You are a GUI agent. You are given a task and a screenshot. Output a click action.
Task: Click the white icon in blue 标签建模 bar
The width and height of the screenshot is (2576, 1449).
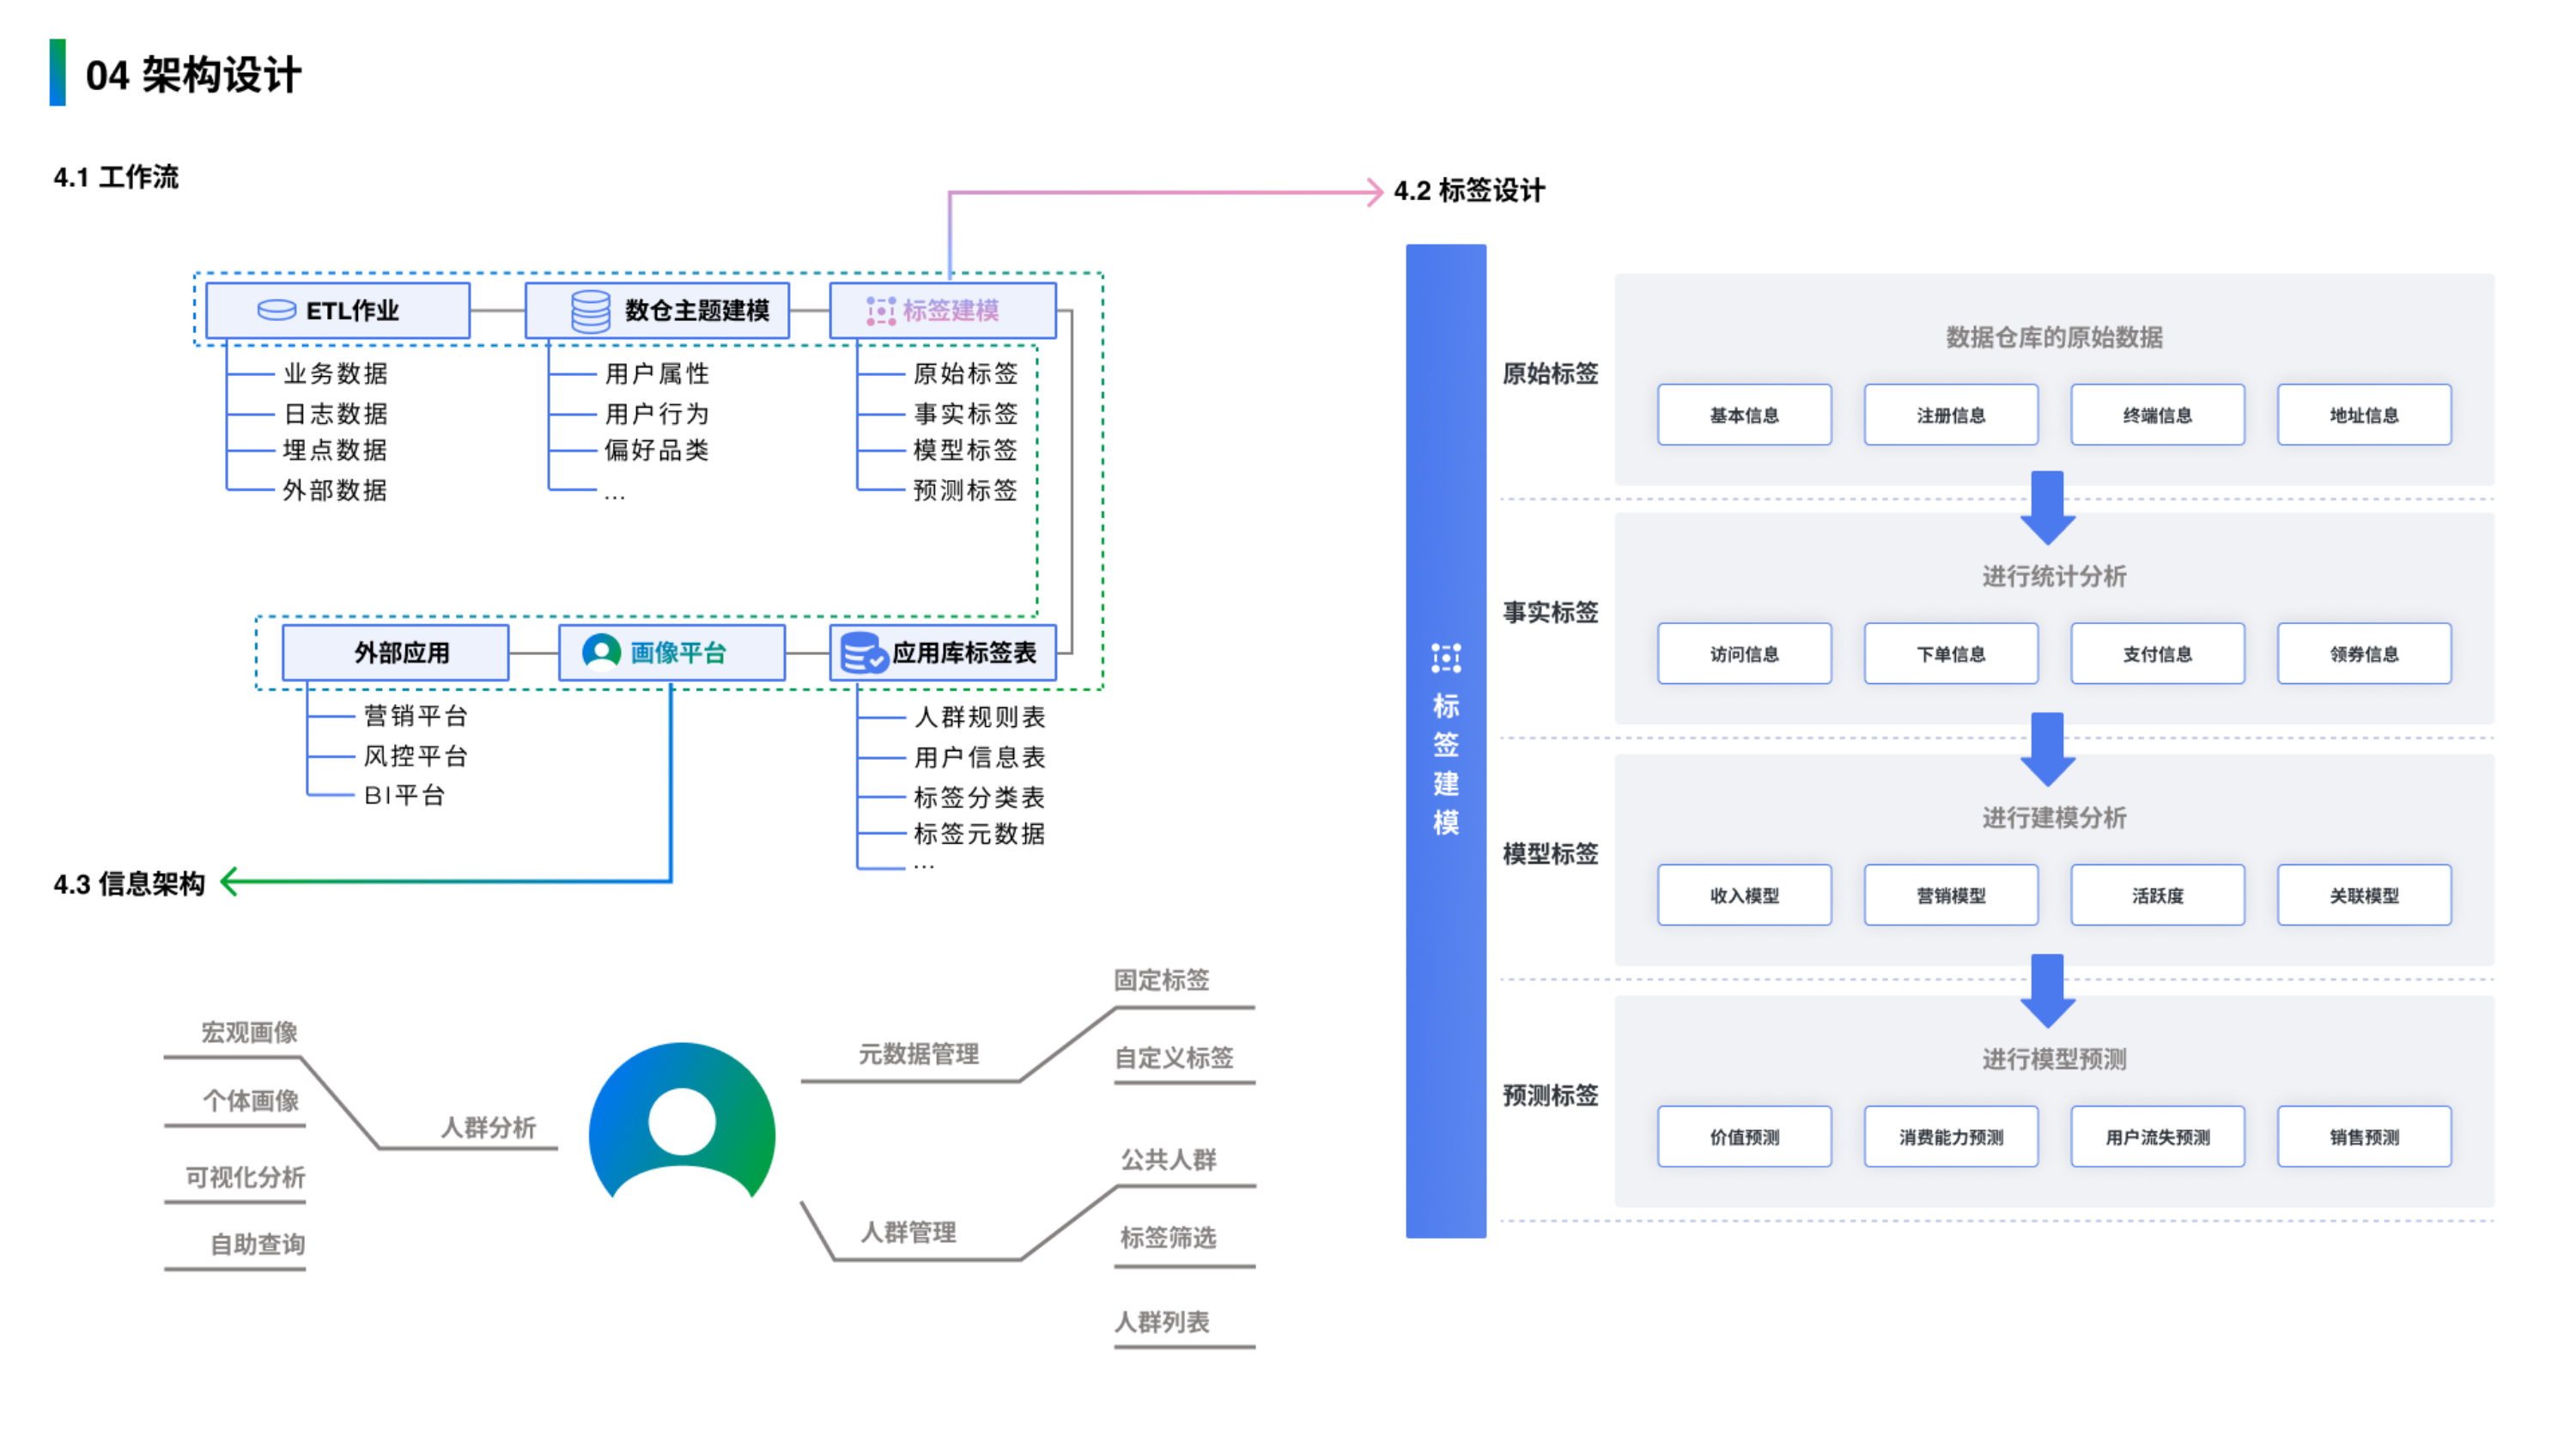1445,658
